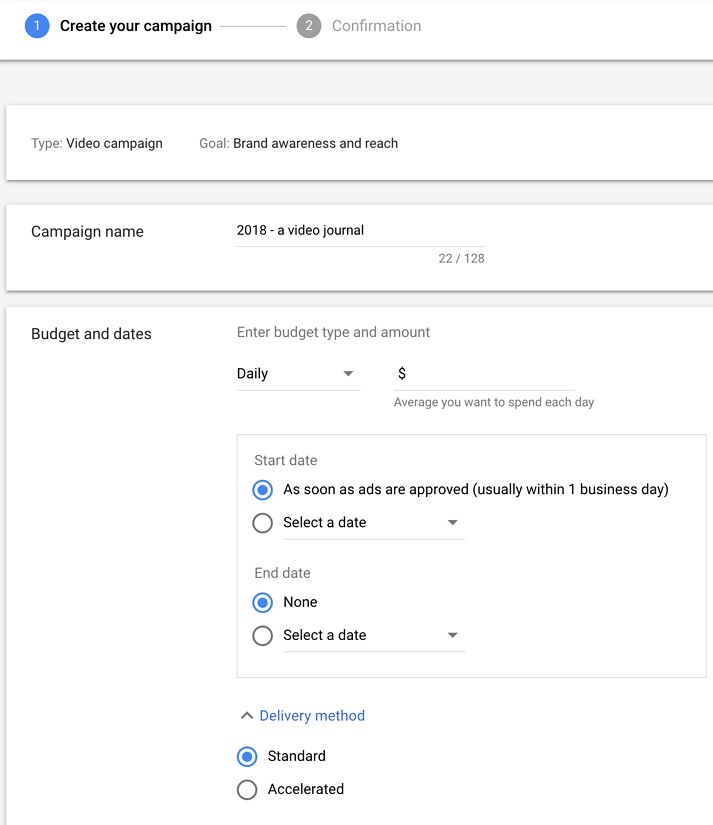Select start 'As soon as ads are approved'
Screen dimensions: 713x825
click(263, 490)
